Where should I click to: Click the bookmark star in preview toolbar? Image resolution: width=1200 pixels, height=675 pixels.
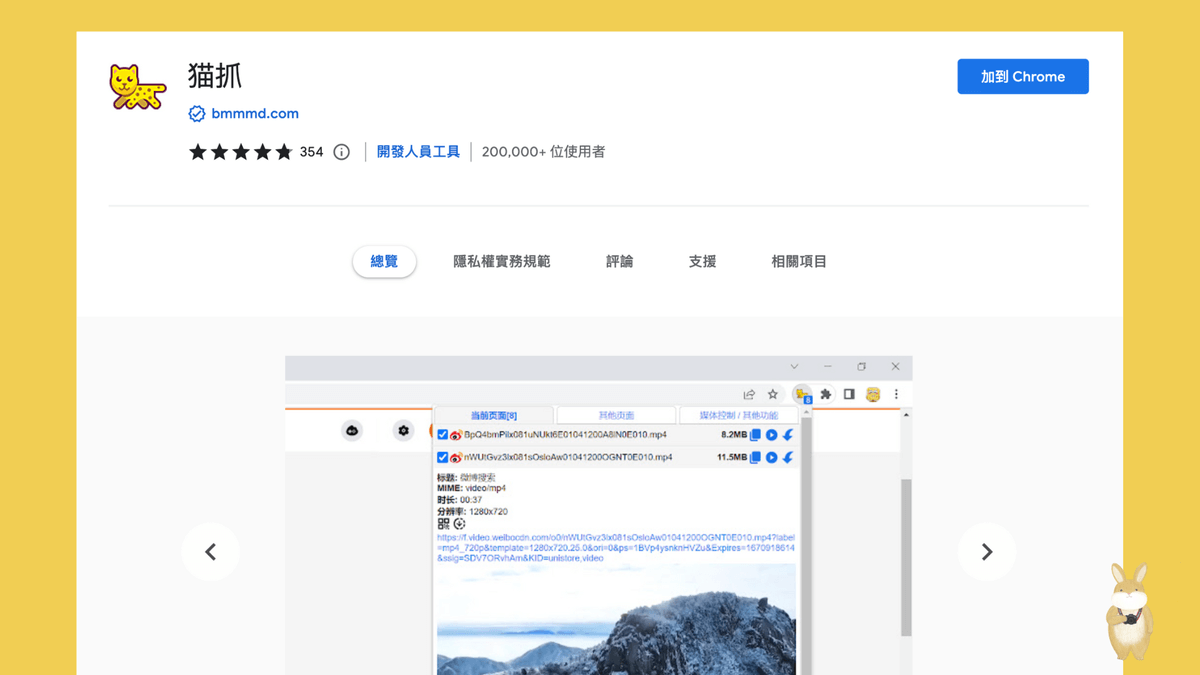click(x=773, y=395)
